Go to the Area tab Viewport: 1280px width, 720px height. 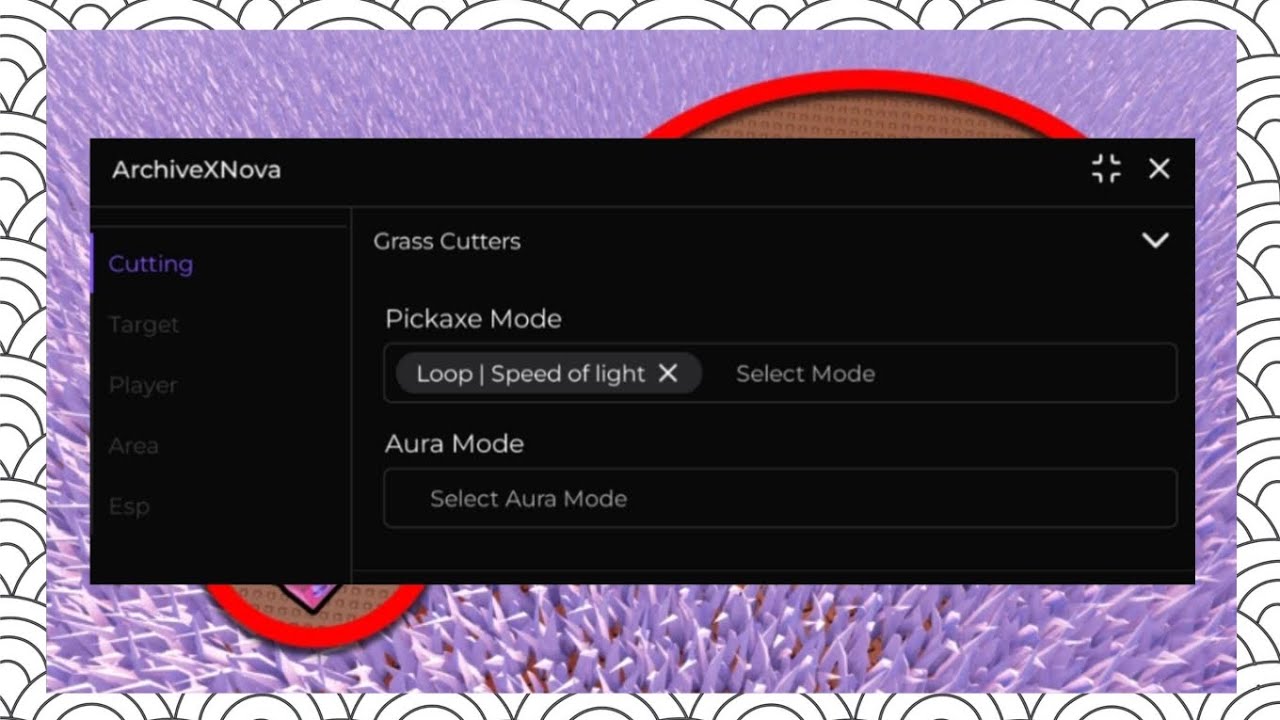click(x=133, y=446)
